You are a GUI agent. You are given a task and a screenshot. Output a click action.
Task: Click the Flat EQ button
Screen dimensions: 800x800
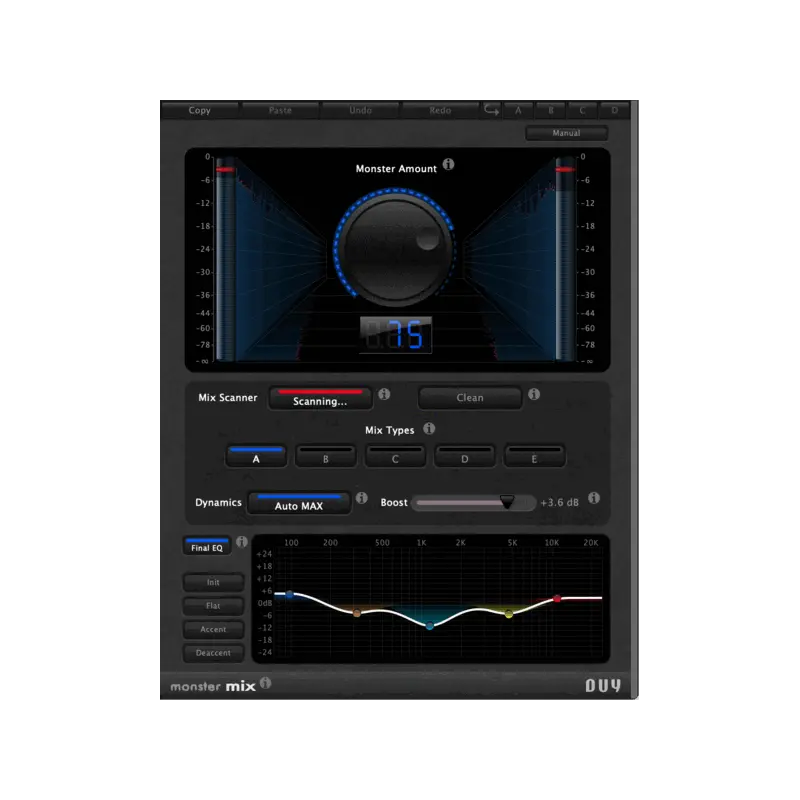click(x=213, y=606)
